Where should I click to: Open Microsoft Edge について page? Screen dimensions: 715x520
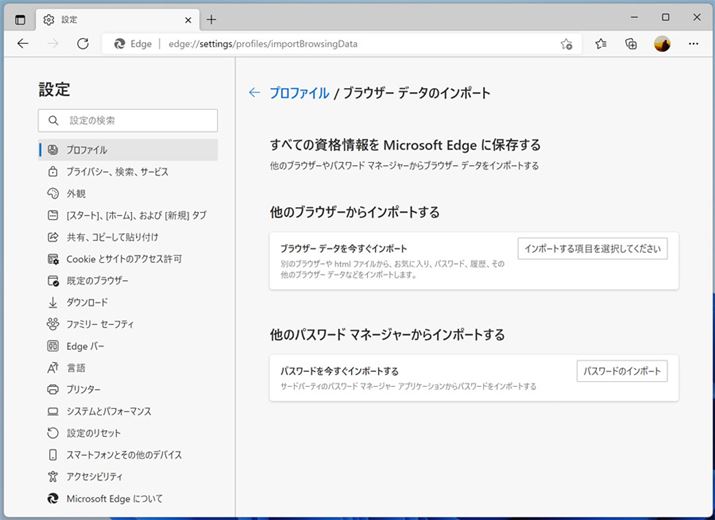tap(114, 498)
